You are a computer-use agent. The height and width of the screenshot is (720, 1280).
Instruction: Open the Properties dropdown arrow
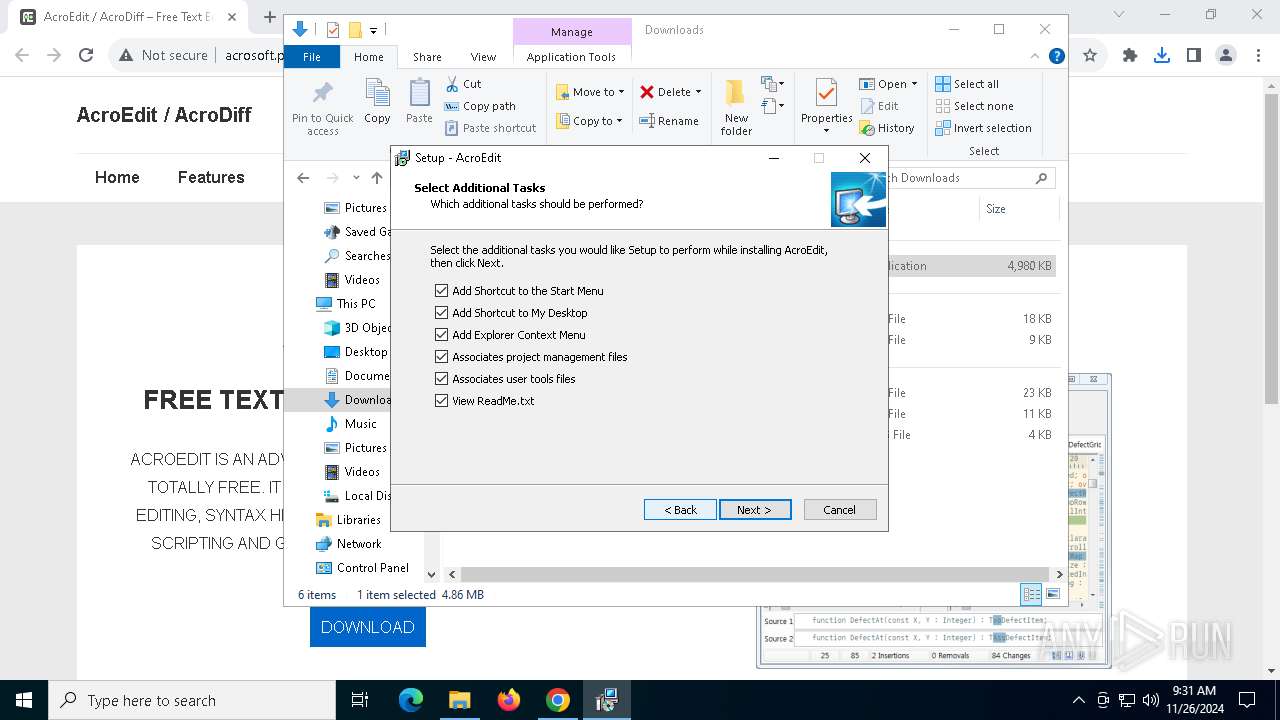click(x=826, y=130)
